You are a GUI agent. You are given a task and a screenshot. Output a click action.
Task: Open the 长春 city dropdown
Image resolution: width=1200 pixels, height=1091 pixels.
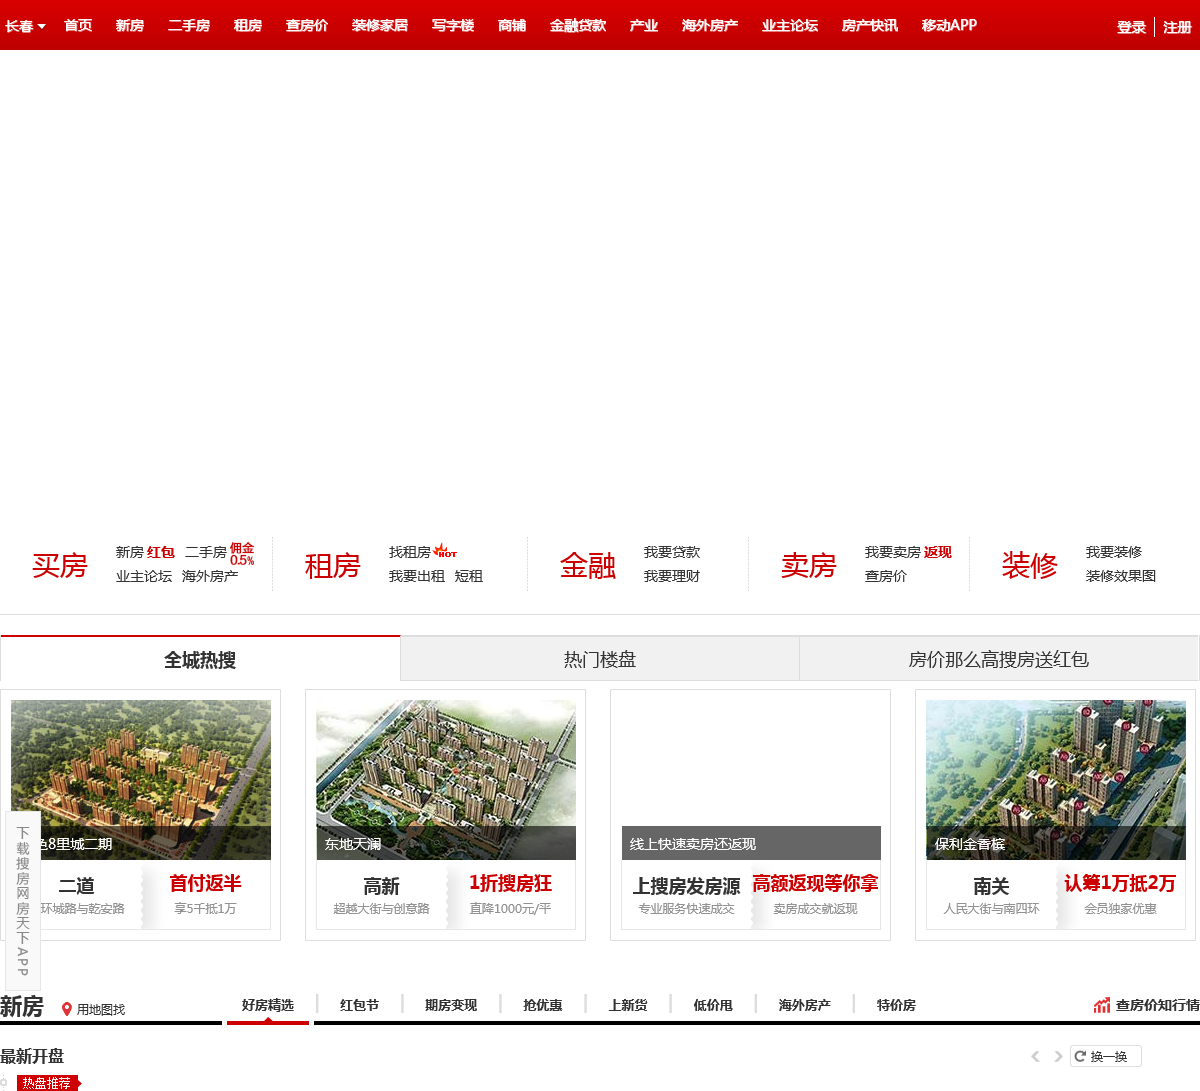25,26
